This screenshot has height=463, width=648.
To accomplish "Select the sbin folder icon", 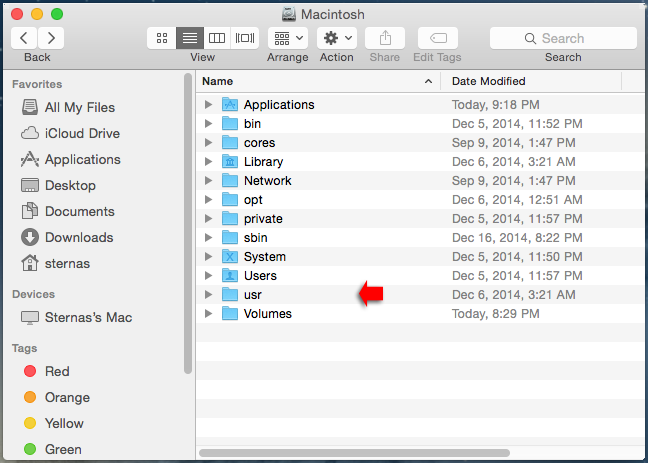I will coord(230,238).
